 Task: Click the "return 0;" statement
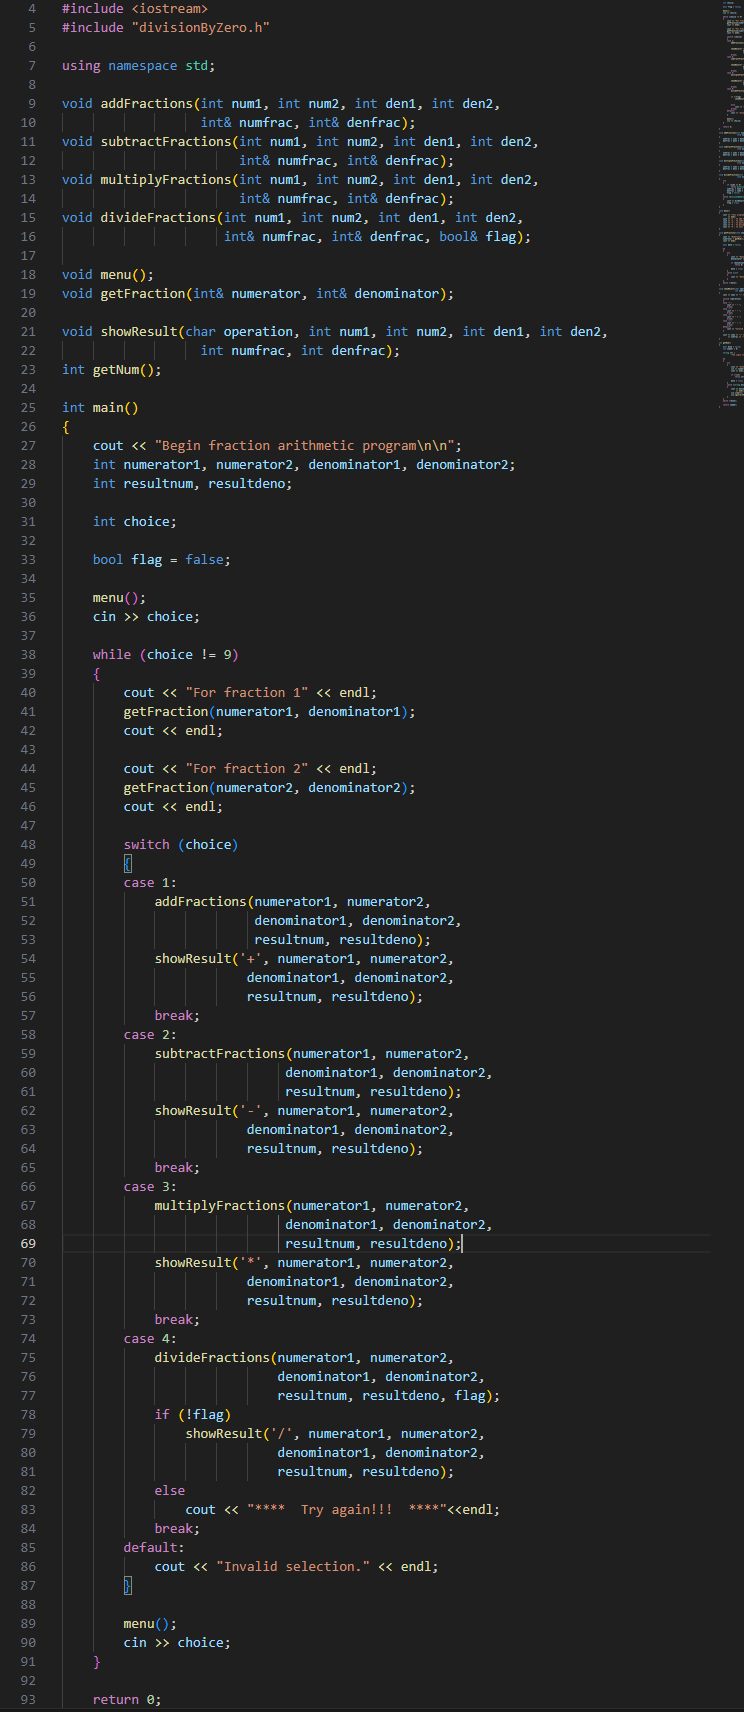coord(127,1699)
